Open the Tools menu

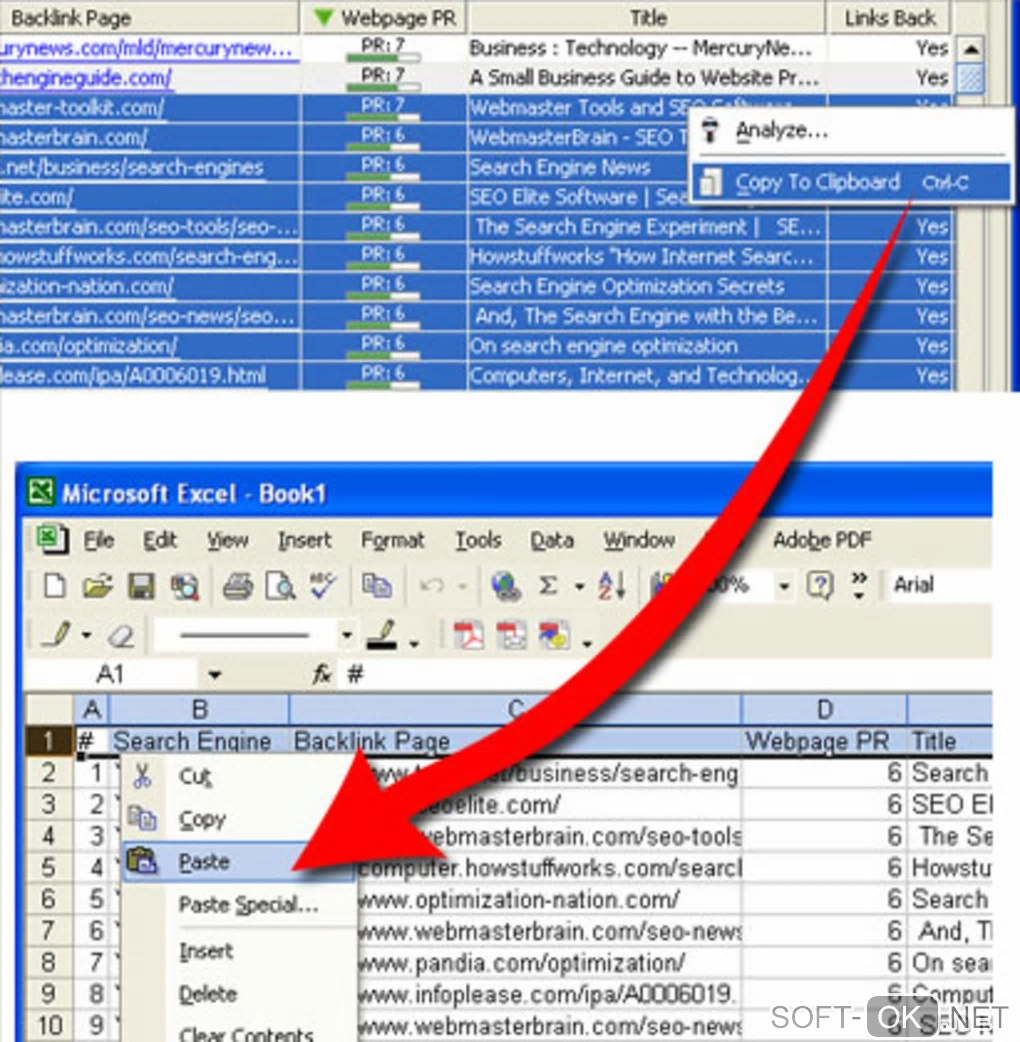[x=477, y=540]
